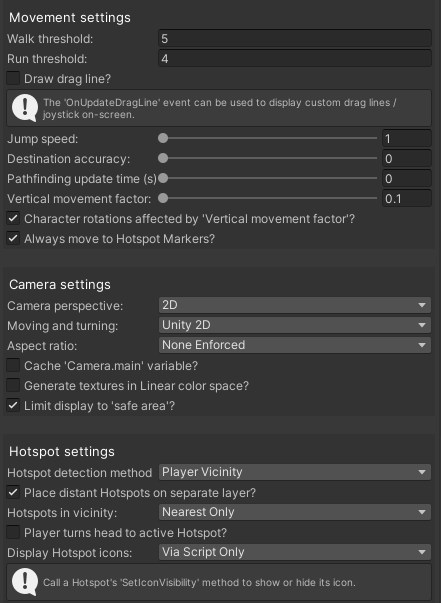Click the SetIconVisibility info exclamation icon
Viewport: 441px width, 603px height.
25,582
